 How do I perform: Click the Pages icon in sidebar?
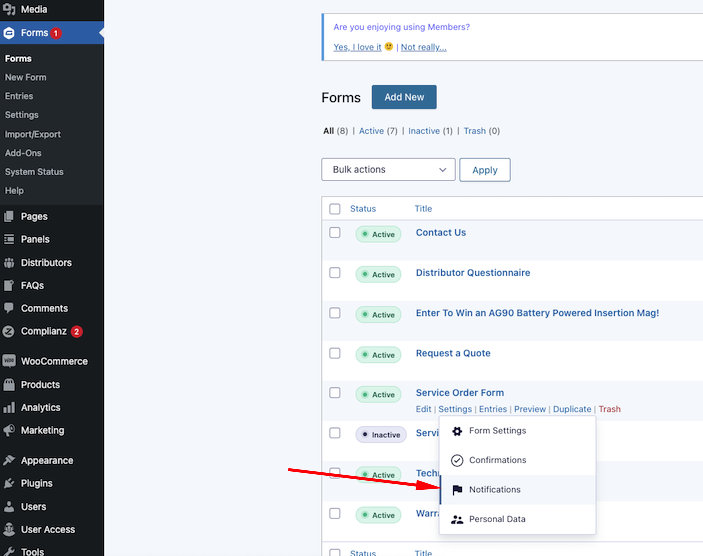pyautogui.click(x=9, y=217)
